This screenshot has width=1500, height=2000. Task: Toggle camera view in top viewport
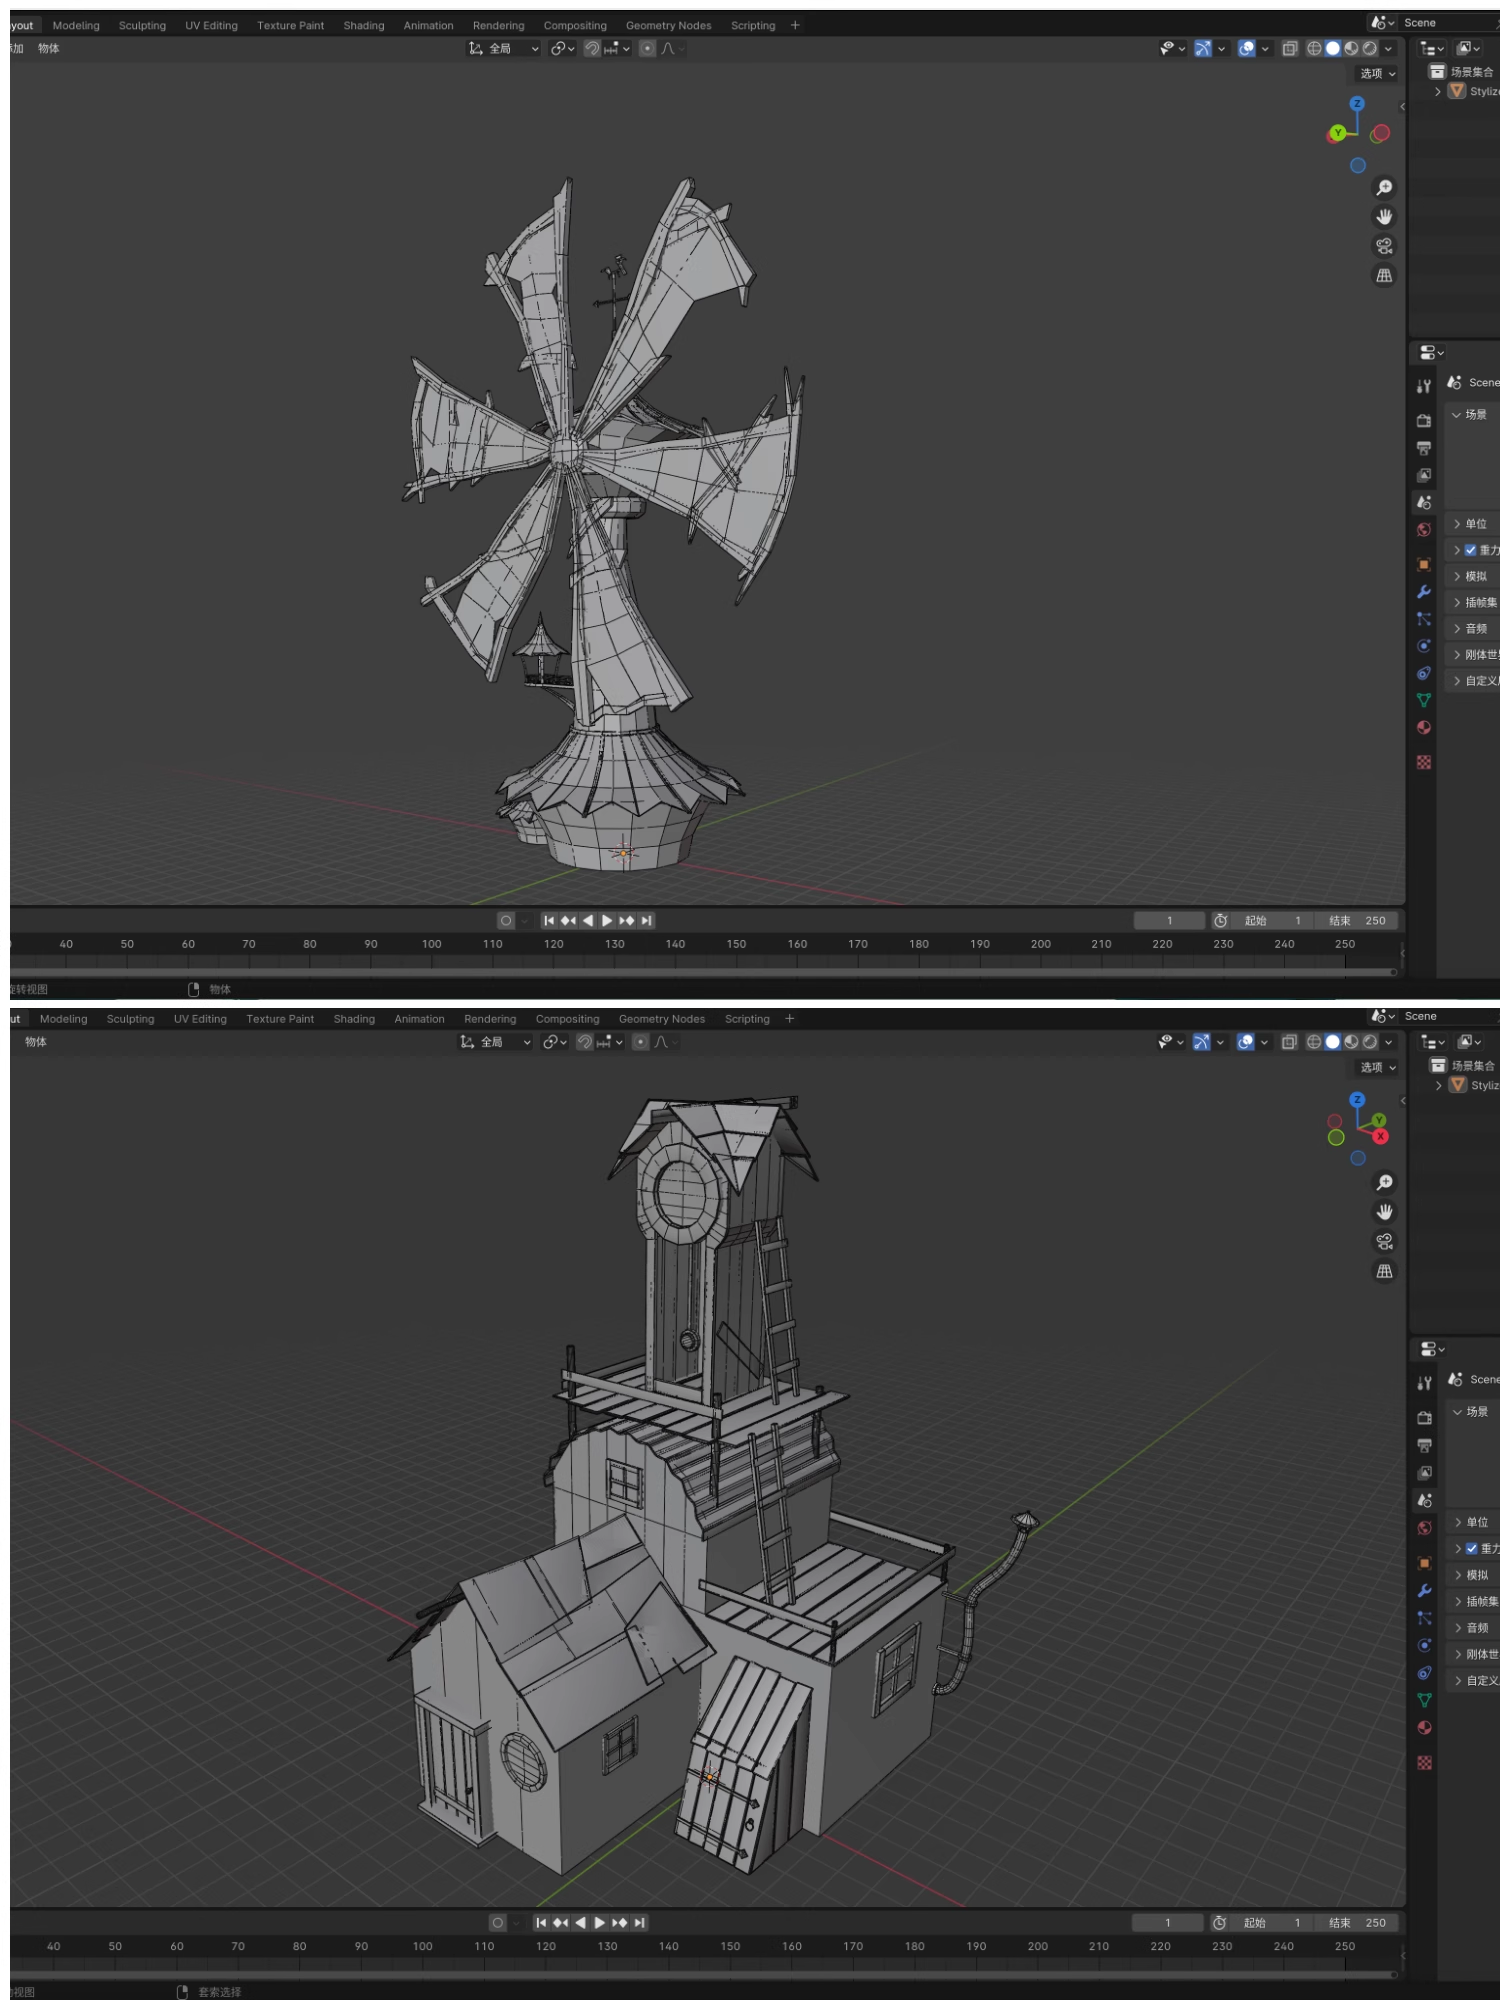pos(1384,246)
